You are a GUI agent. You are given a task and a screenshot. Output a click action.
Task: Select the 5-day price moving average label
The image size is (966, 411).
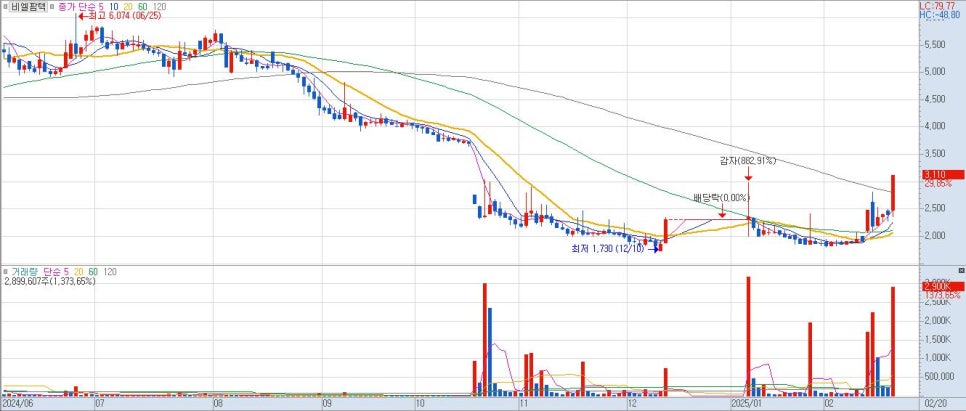[103, 7]
